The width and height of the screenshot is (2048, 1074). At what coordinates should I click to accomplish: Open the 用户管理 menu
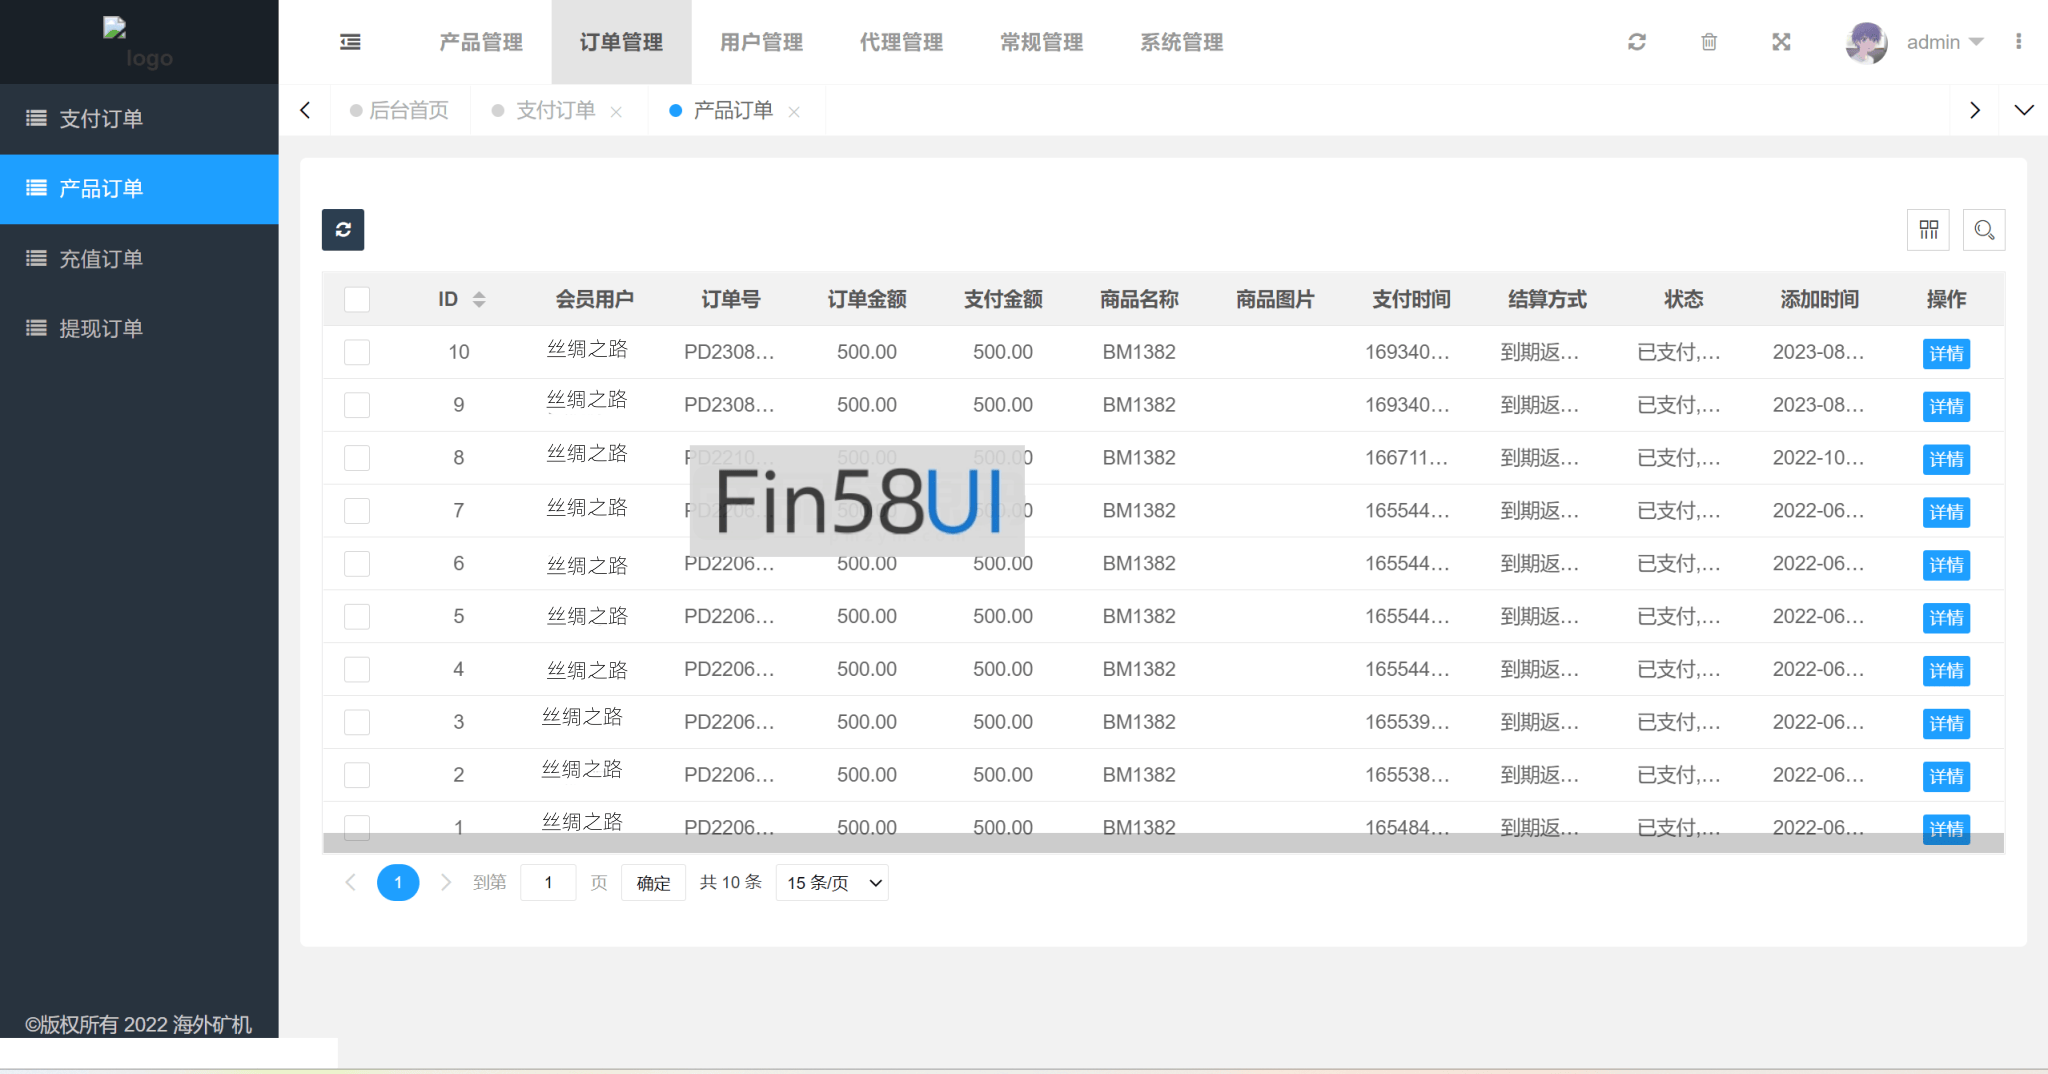(x=760, y=42)
